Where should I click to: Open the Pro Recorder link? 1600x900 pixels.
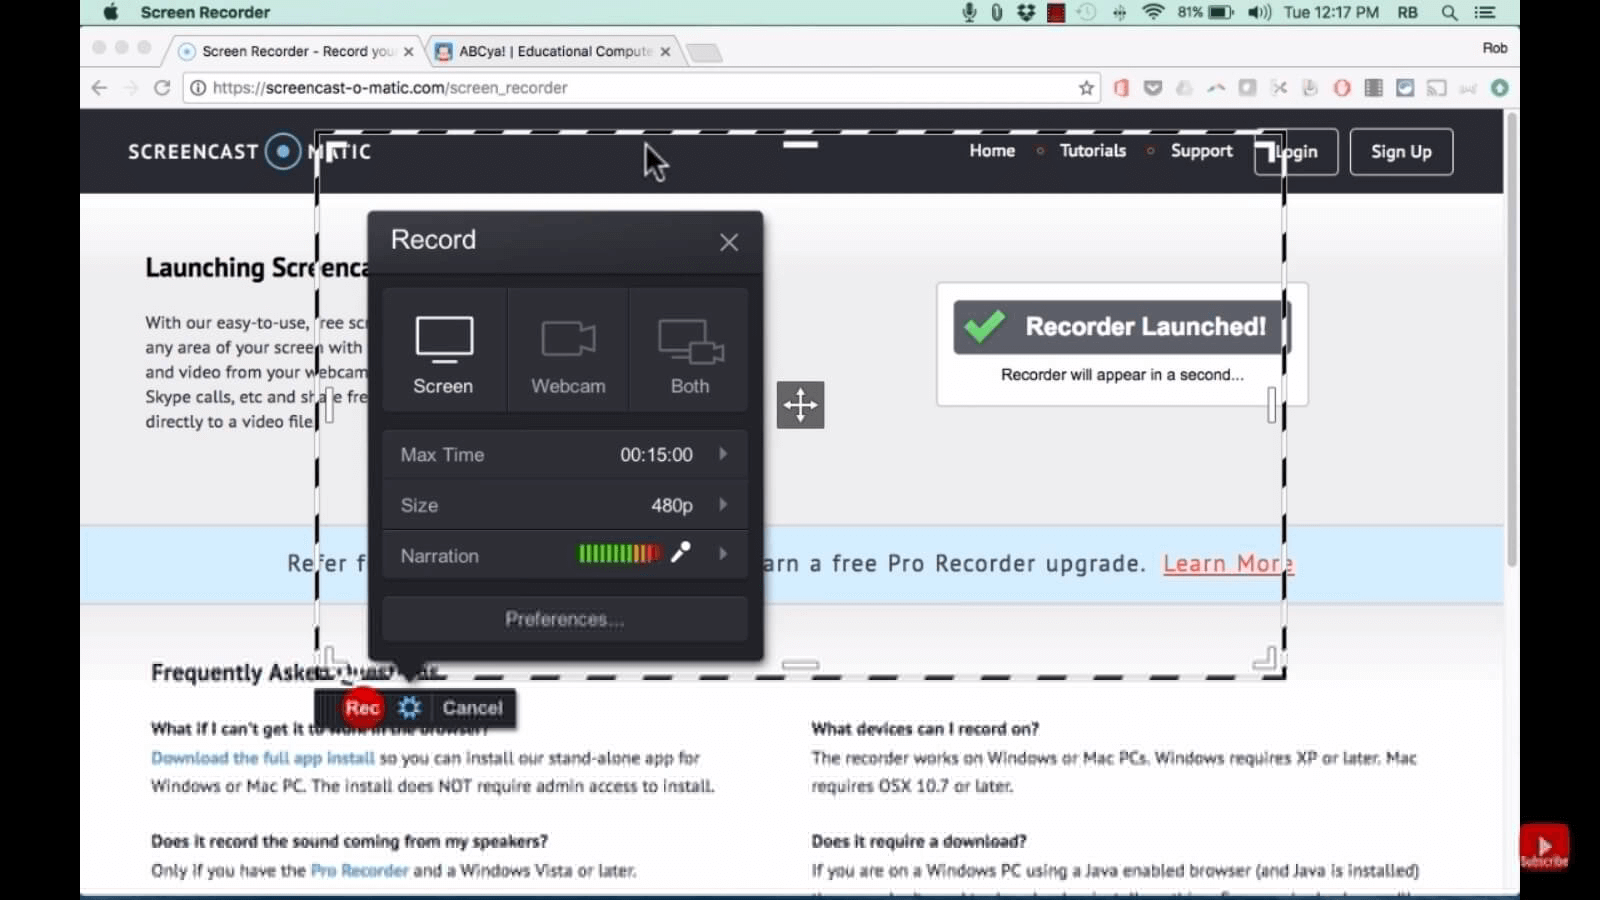(x=360, y=870)
